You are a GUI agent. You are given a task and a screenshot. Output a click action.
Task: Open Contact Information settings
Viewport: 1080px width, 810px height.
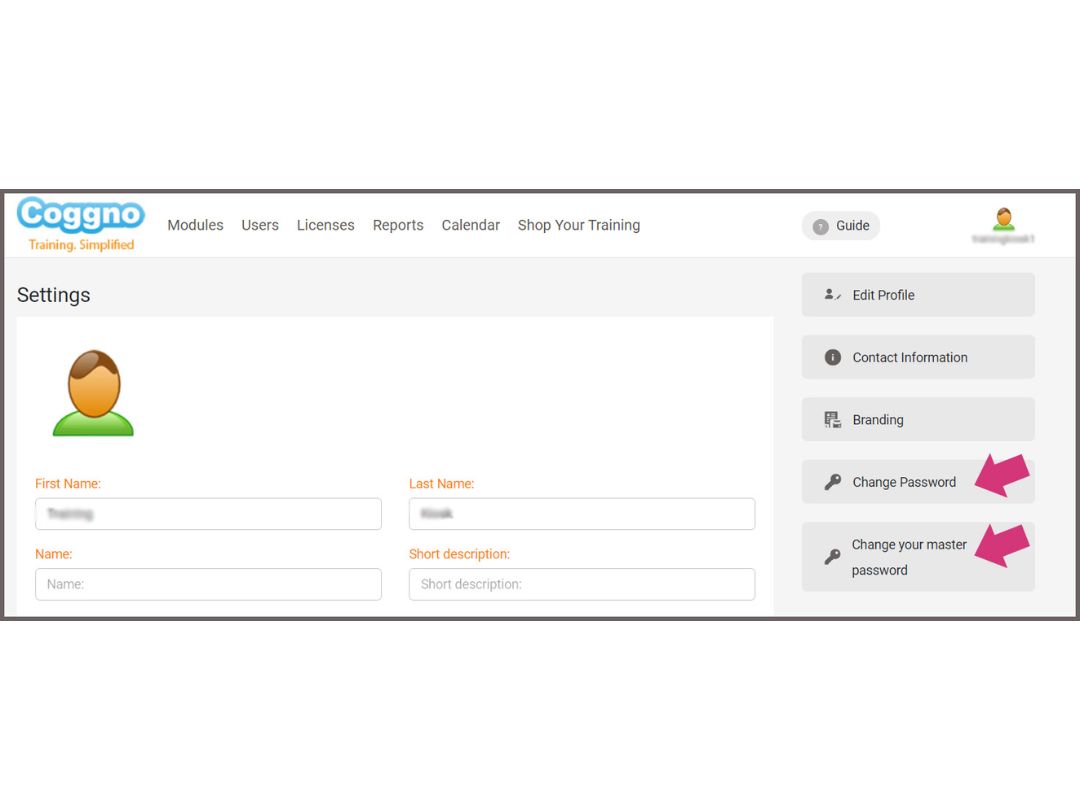tap(918, 357)
